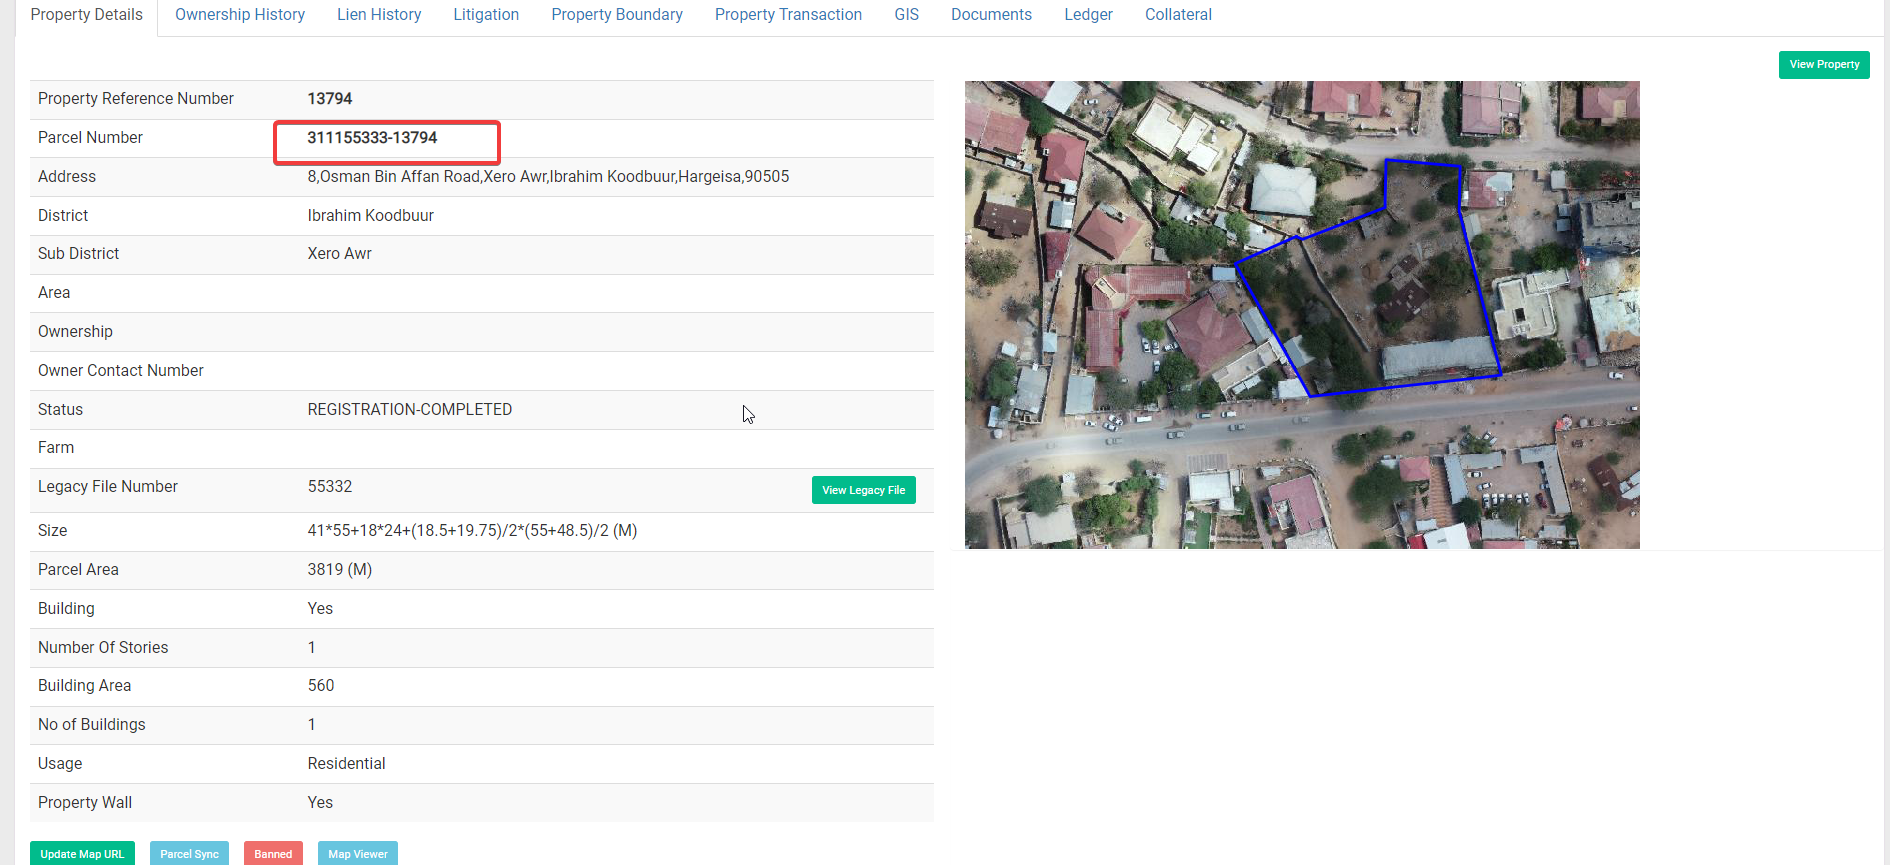The image size is (1890, 865).
Task: Select the Collateral tab
Action: click(1178, 15)
